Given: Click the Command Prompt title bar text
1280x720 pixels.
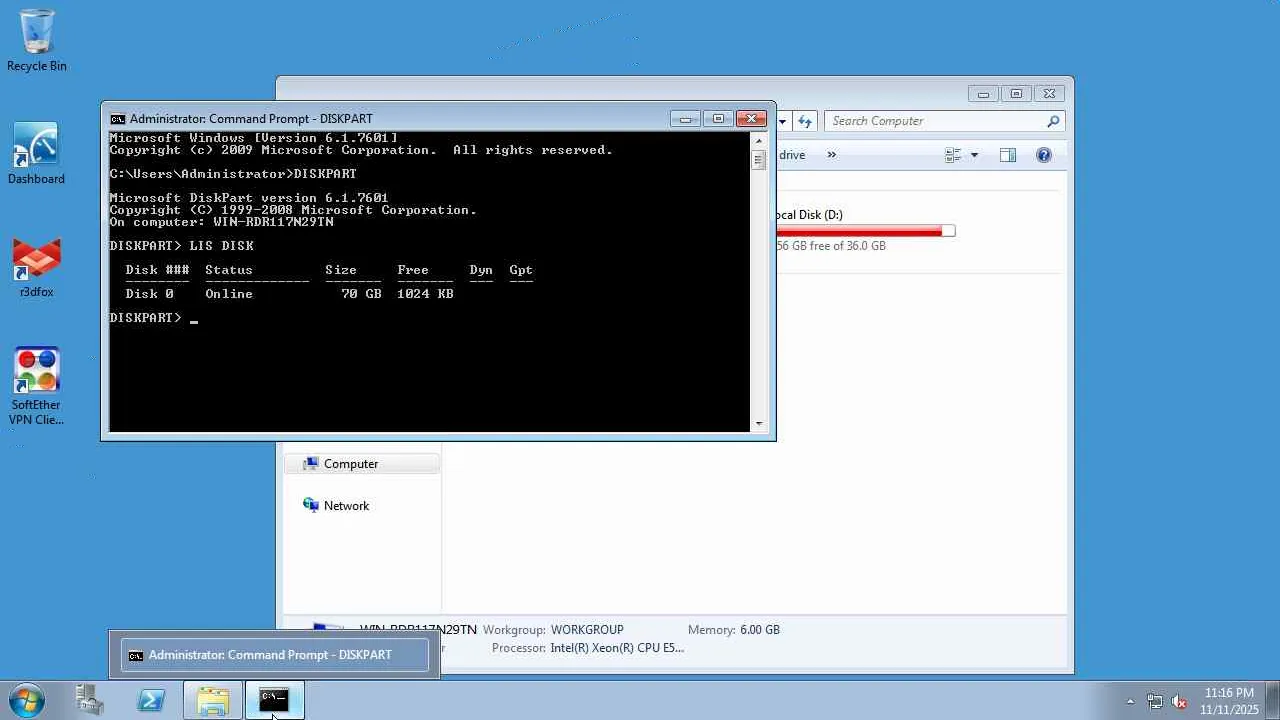Looking at the screenshot, I should pyautogui.click(x=251, y=119).
